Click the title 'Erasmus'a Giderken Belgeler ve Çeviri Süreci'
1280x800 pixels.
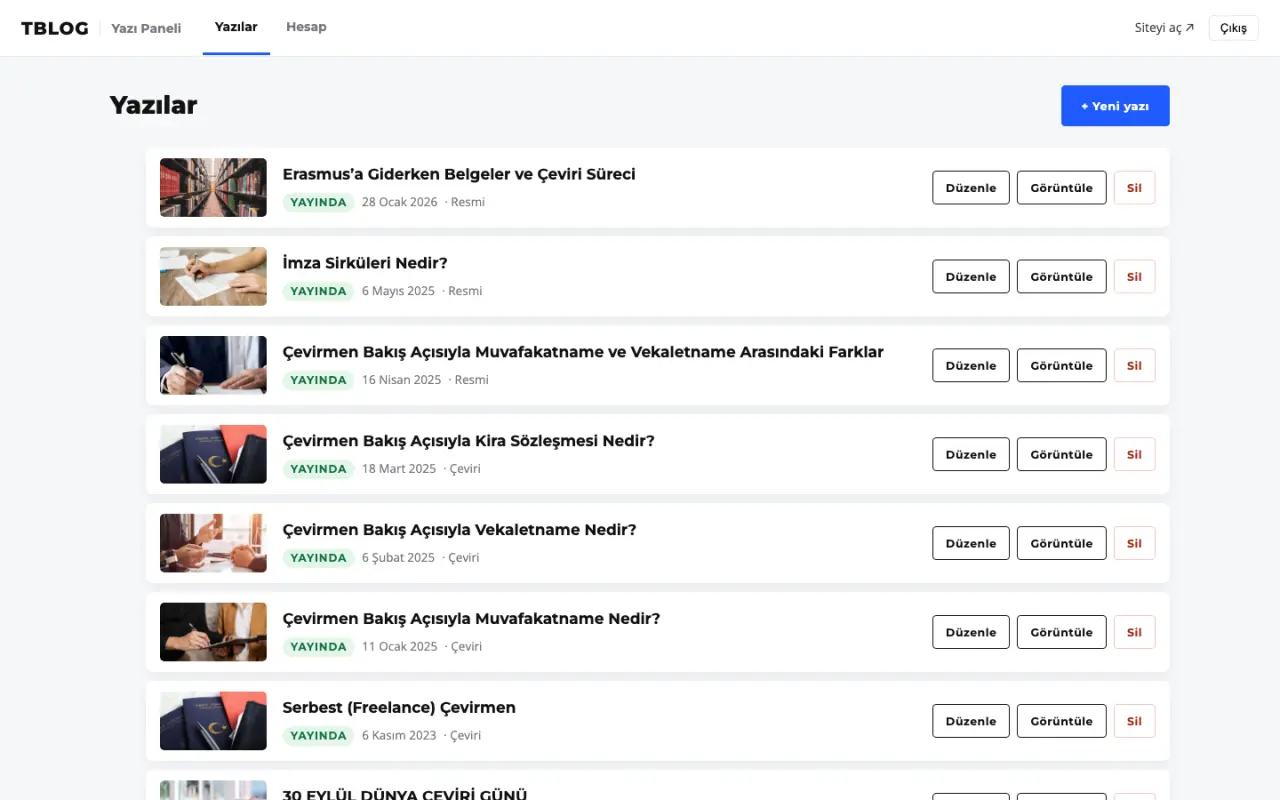click(459, 174)
